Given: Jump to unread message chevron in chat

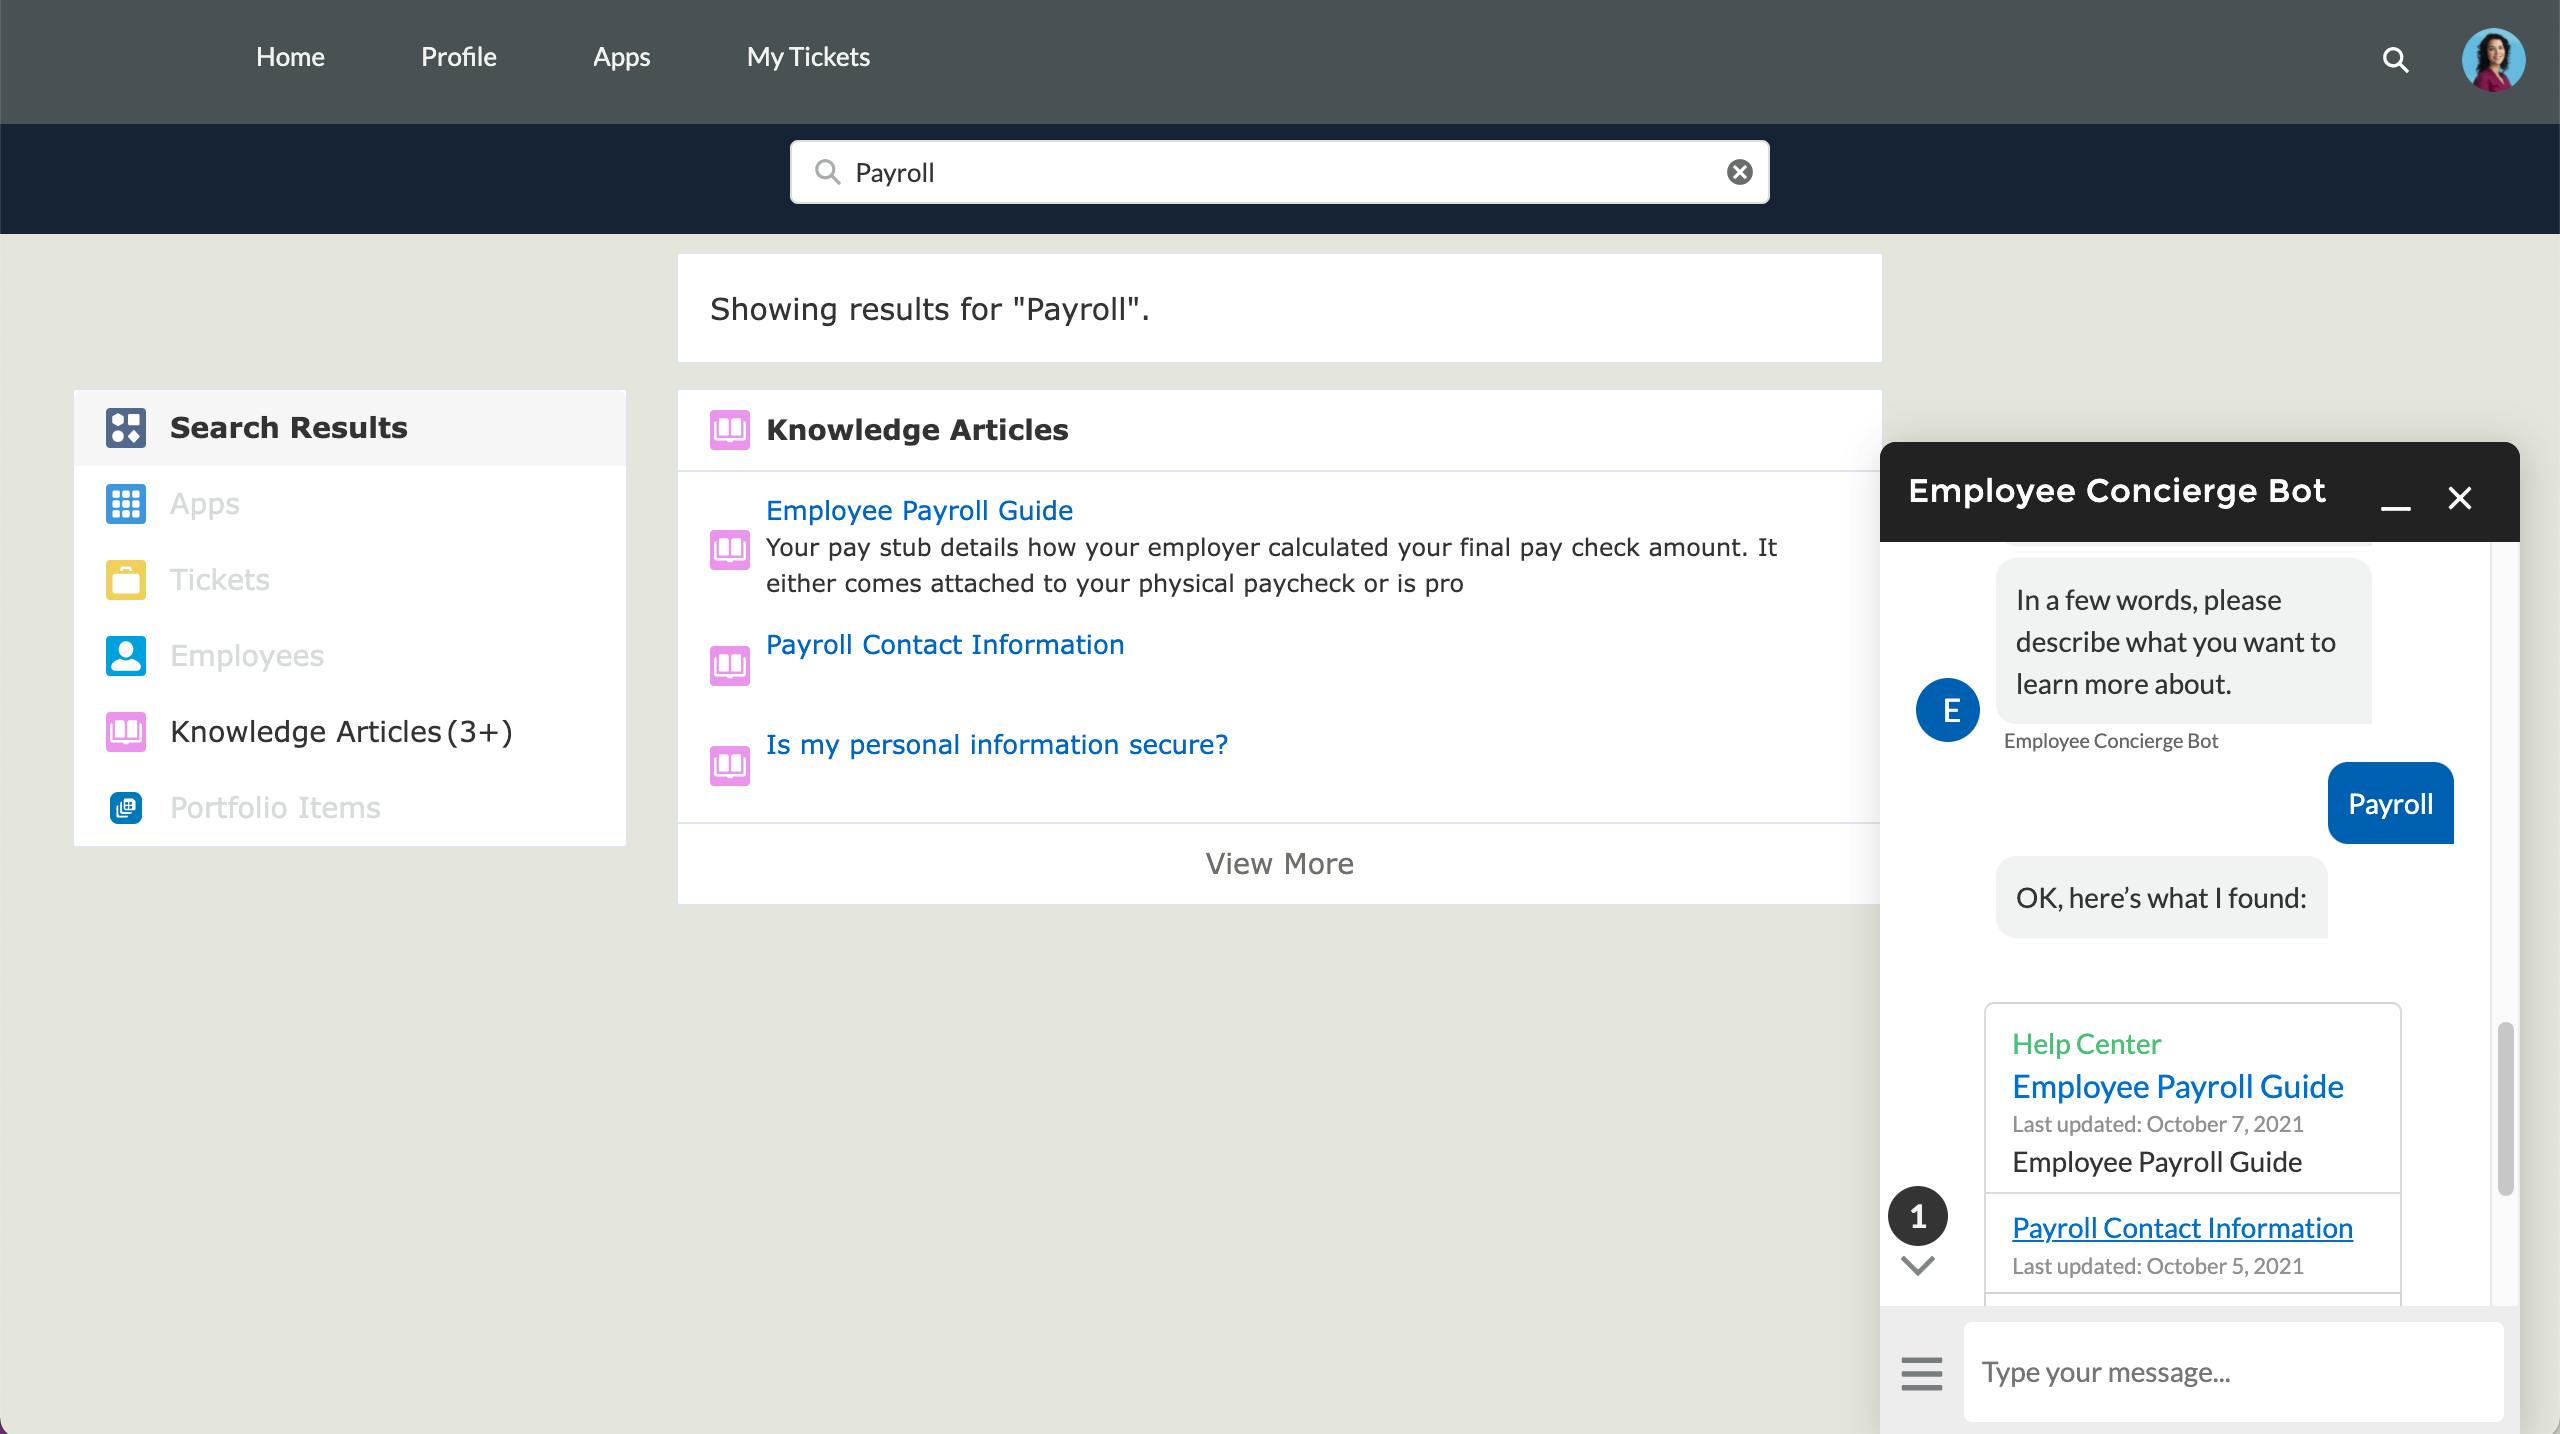Looking at the screenshot, I should tap(1917, 1264).
